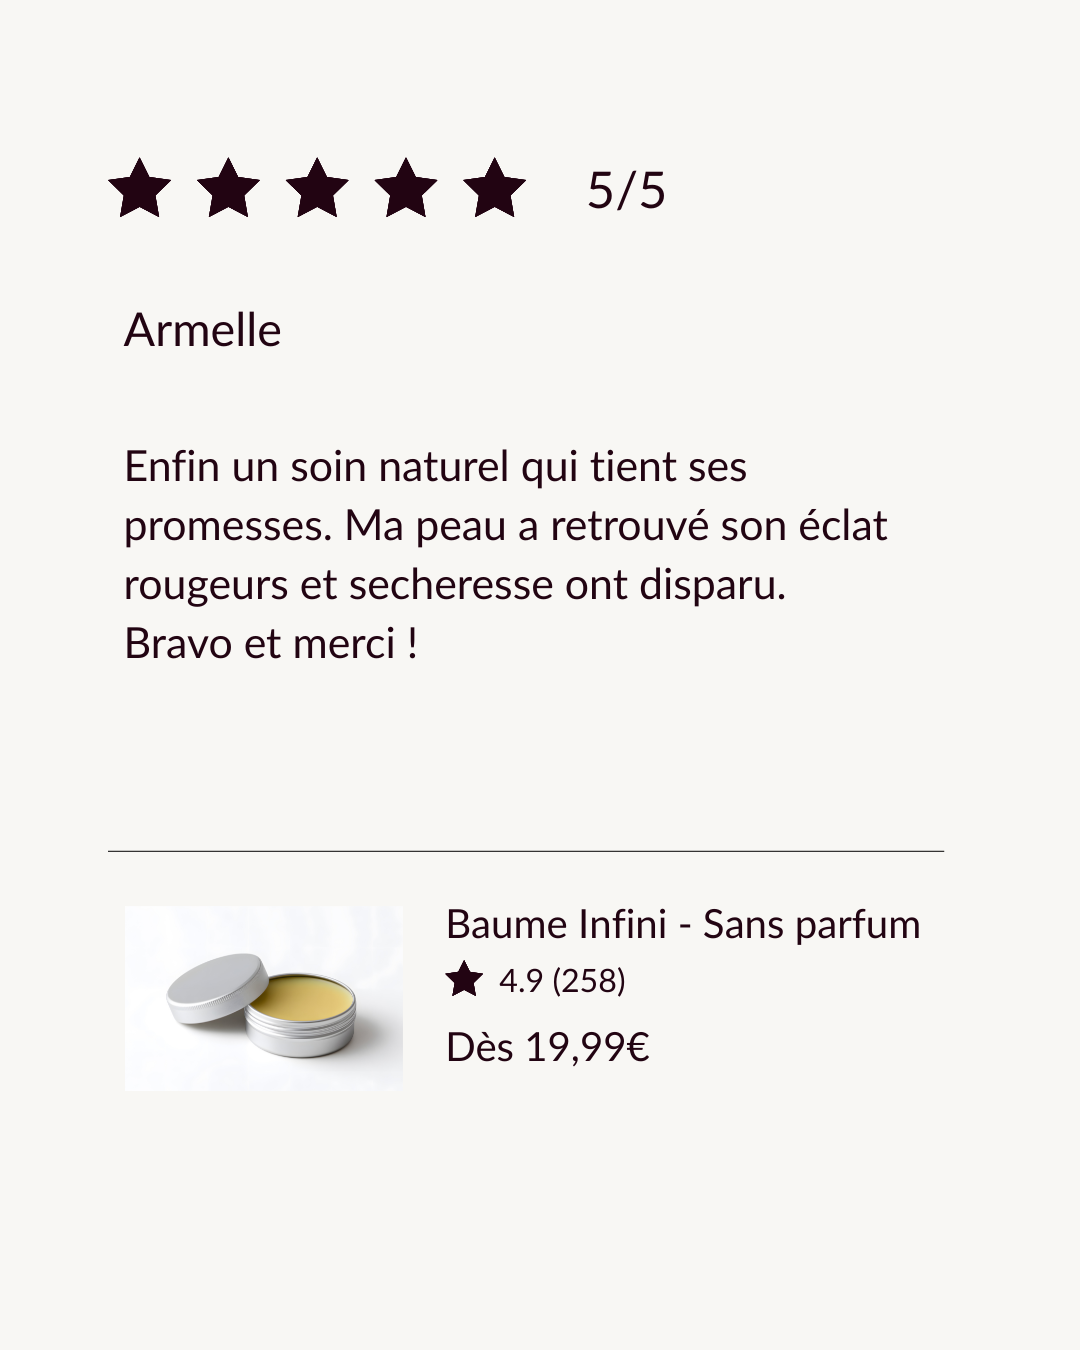Click the fifth star of the rating
Viewport: 1080px width, 1350px height.
tap(494, 189)
